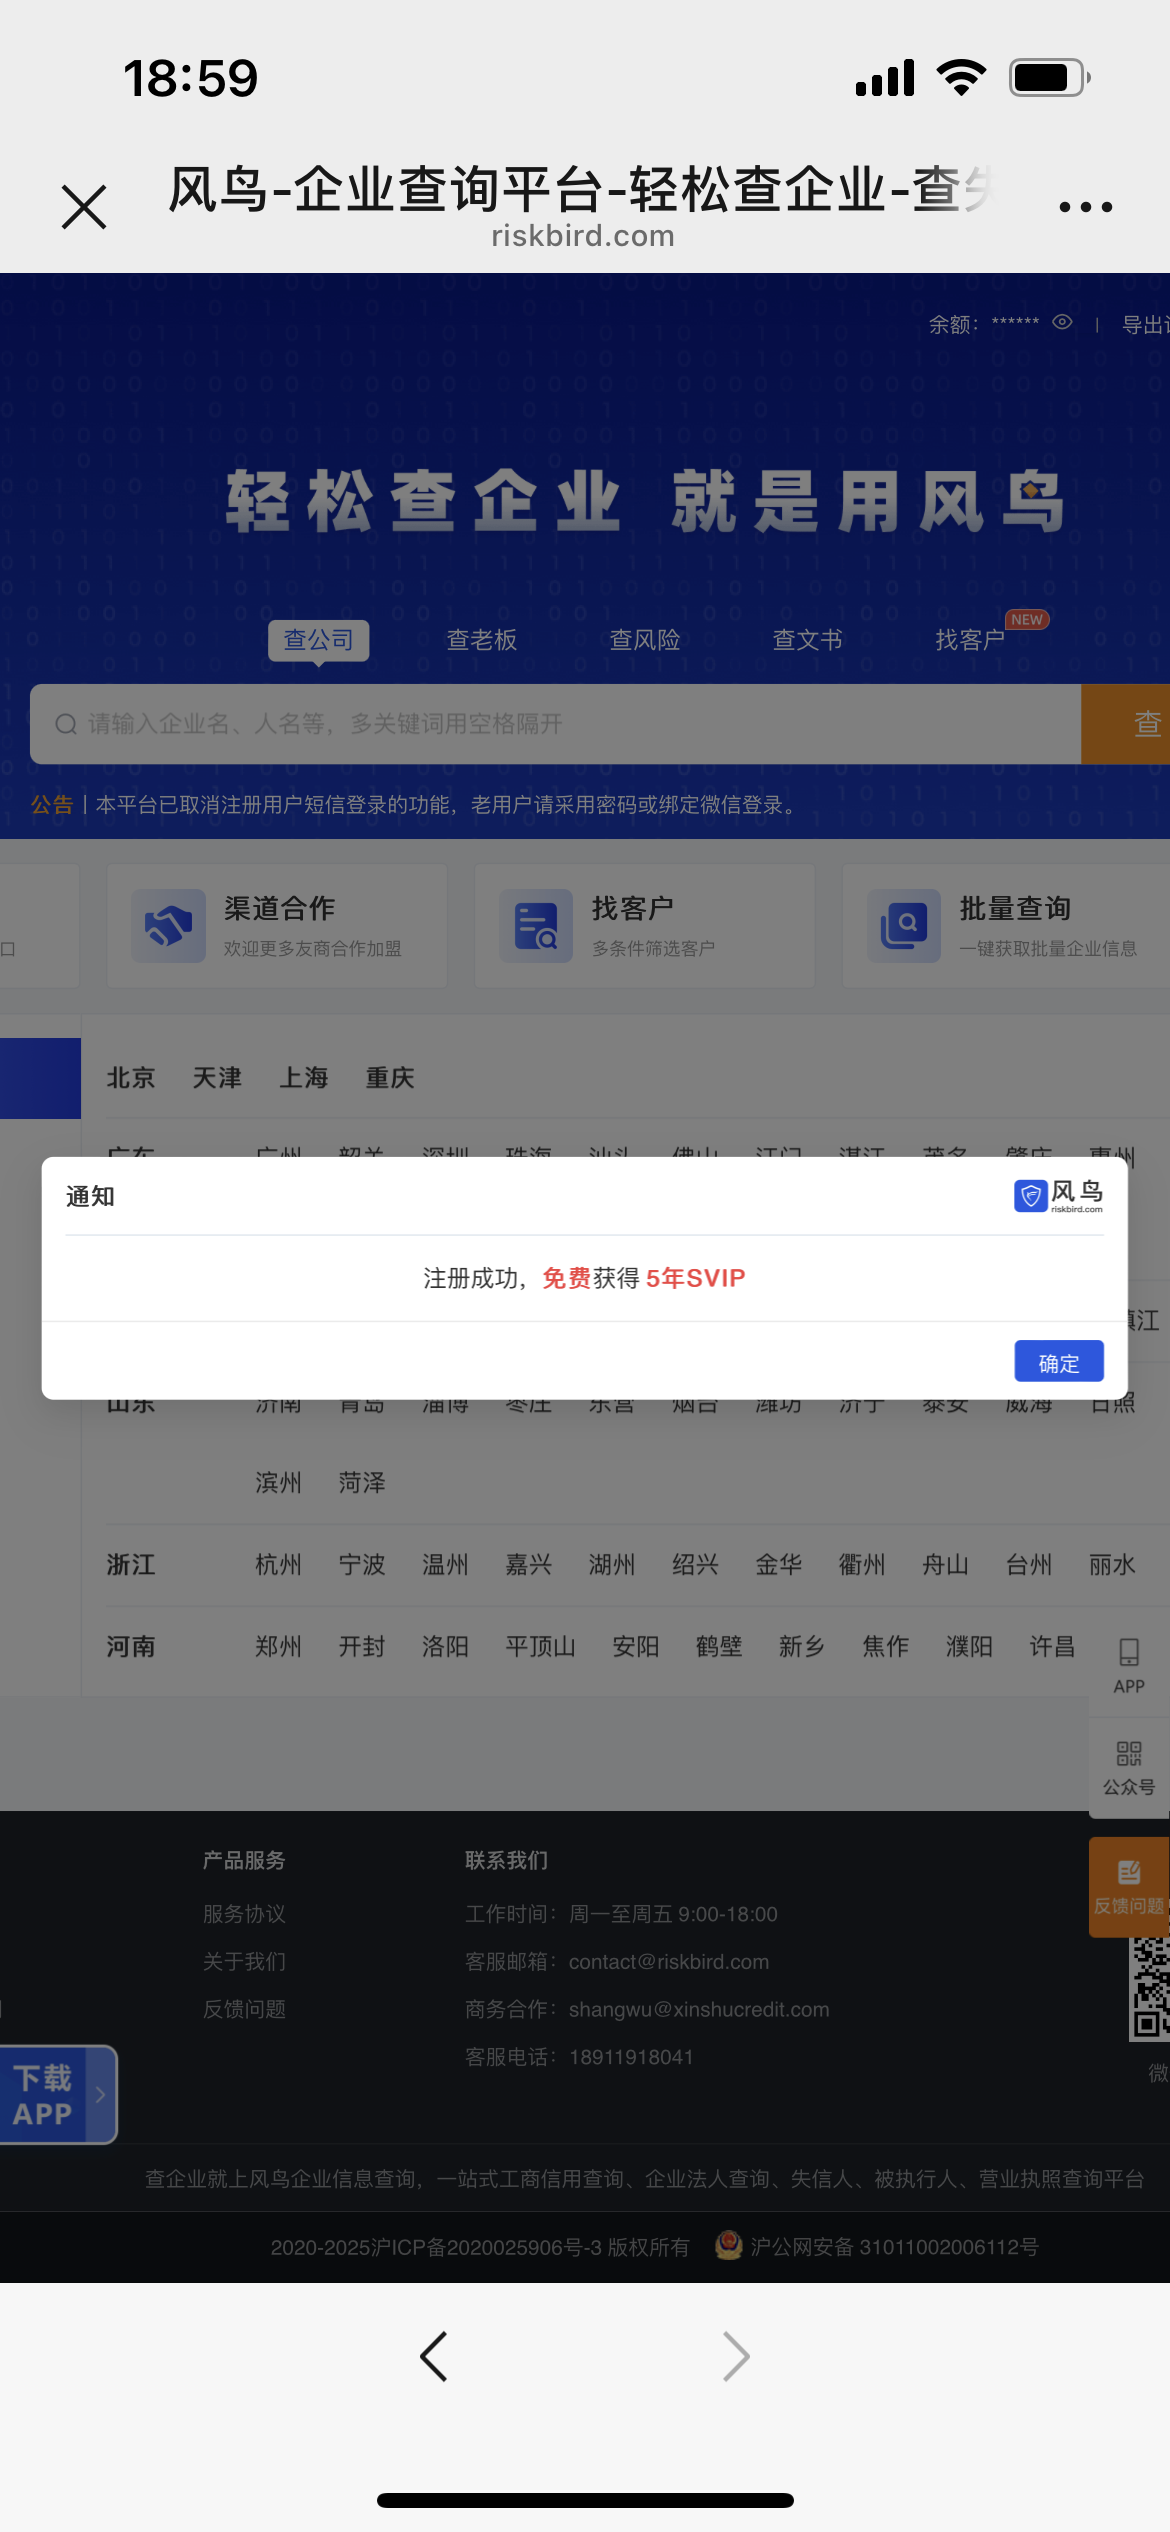Show the 公众号 QR code icon
This screenshot has height=2532, width=1170.
[1128, 1755]
